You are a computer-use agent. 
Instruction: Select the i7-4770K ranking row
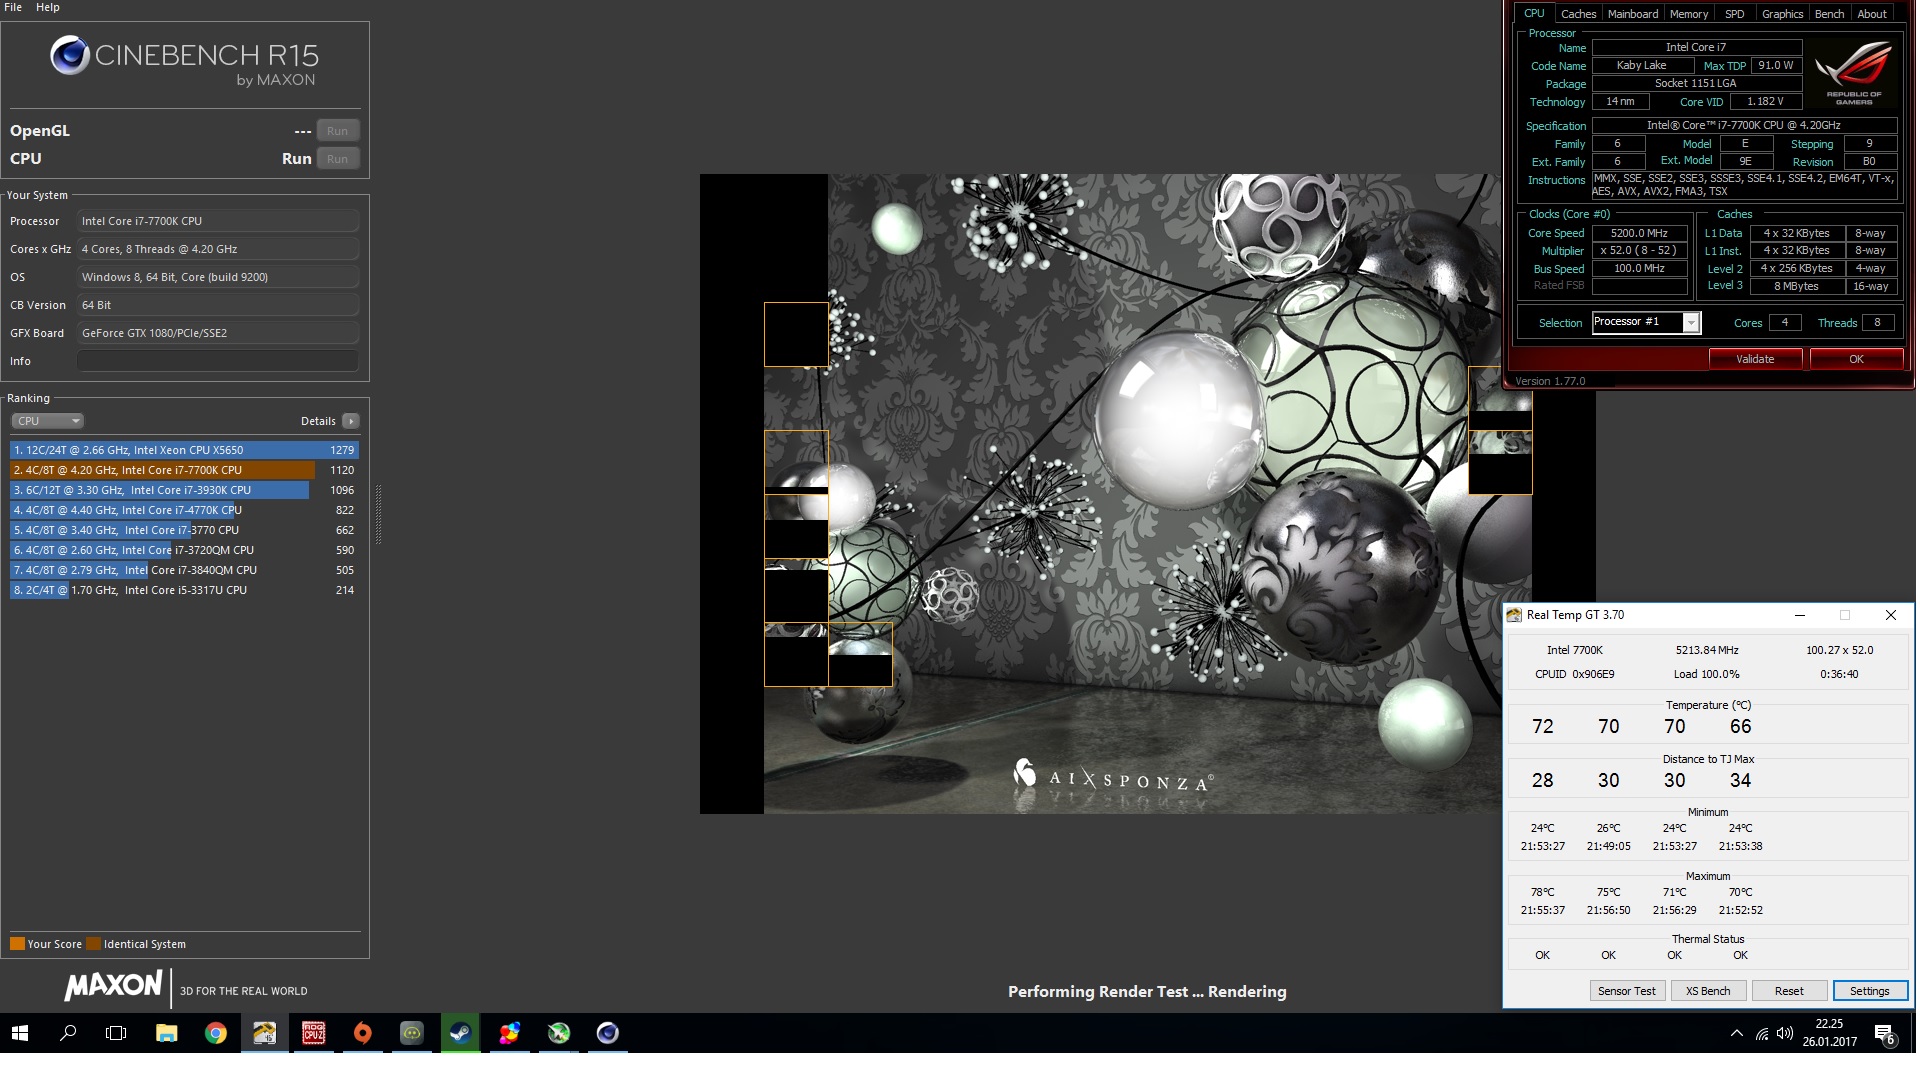(184, 510)
